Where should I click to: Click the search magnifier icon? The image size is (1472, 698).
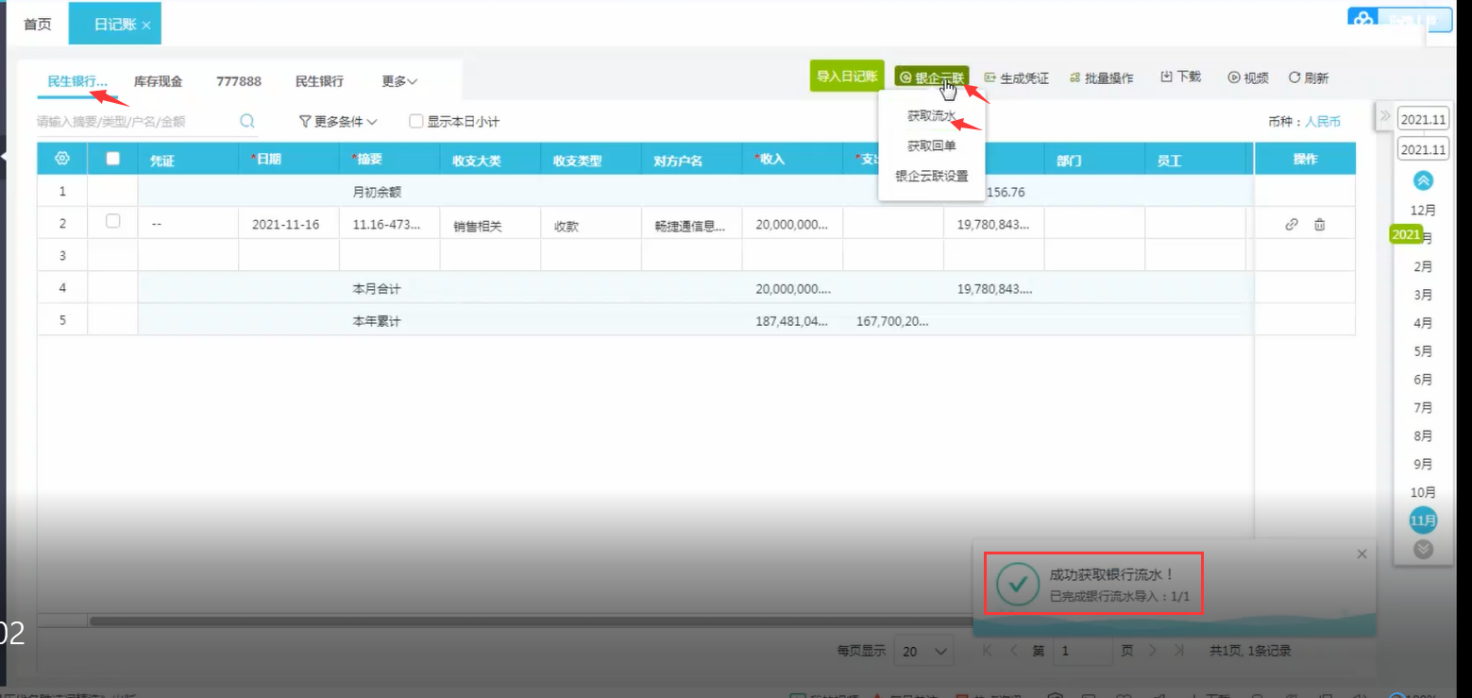coord(247,121)
